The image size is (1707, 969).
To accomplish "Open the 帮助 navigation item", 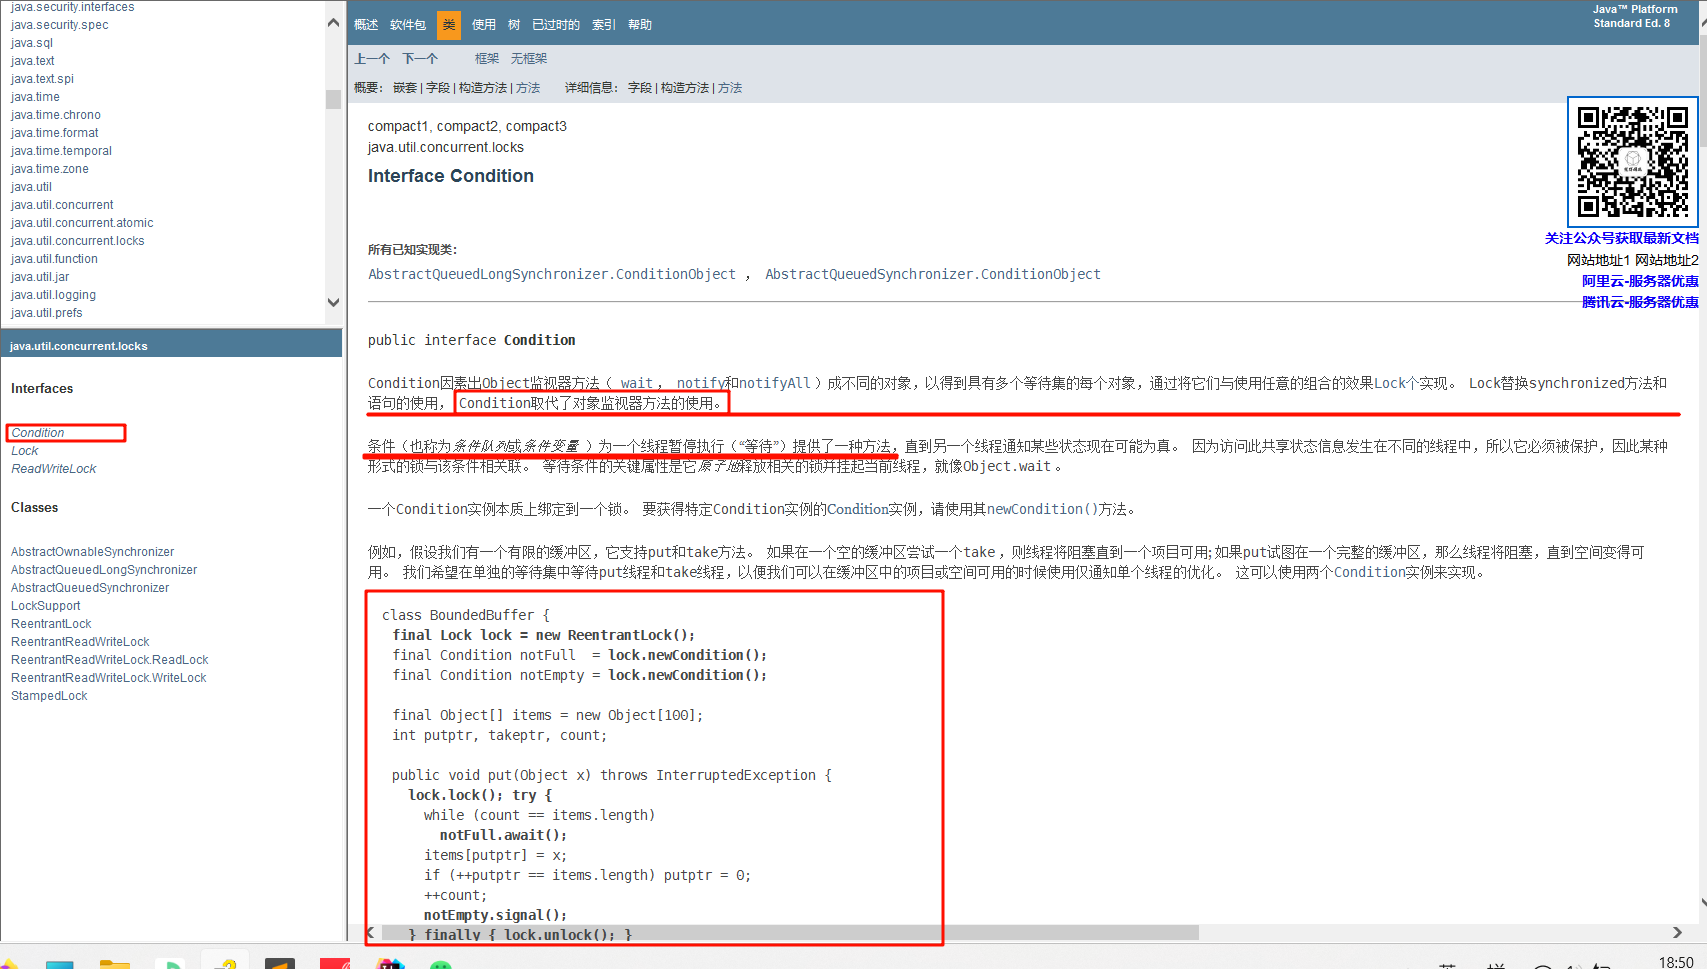I will pyautogui.click(x=640, y=25).
